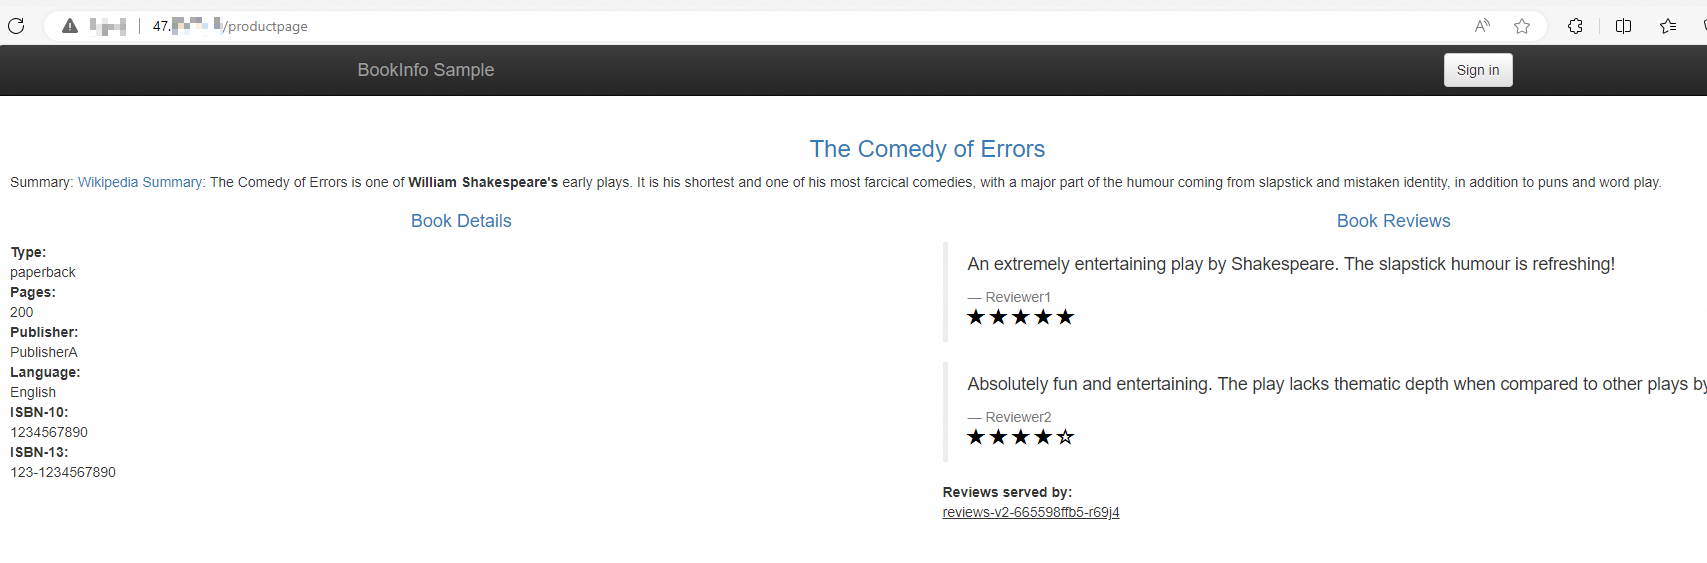The image size is (1707, 563).
Task: Click the first star of Reviewer1's rating
Action: [x=976, y=317]
